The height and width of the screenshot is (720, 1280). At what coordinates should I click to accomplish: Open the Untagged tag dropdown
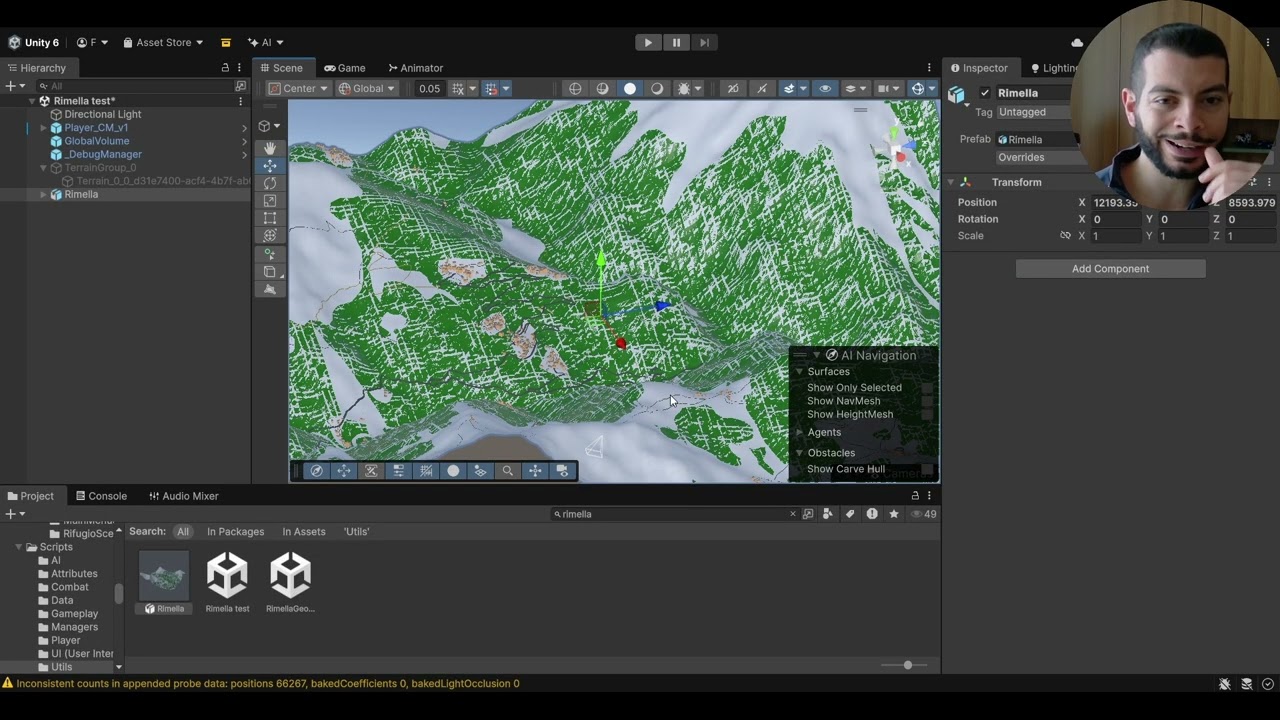pos(1035,112)
